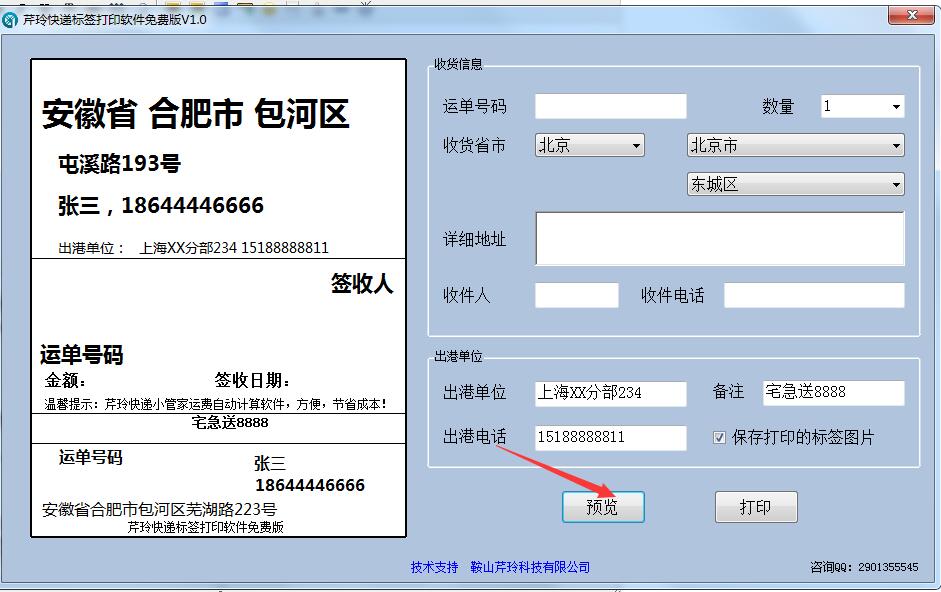
Task: Click the 签收日期 text on the label
Action: click(x=252, y=380)
